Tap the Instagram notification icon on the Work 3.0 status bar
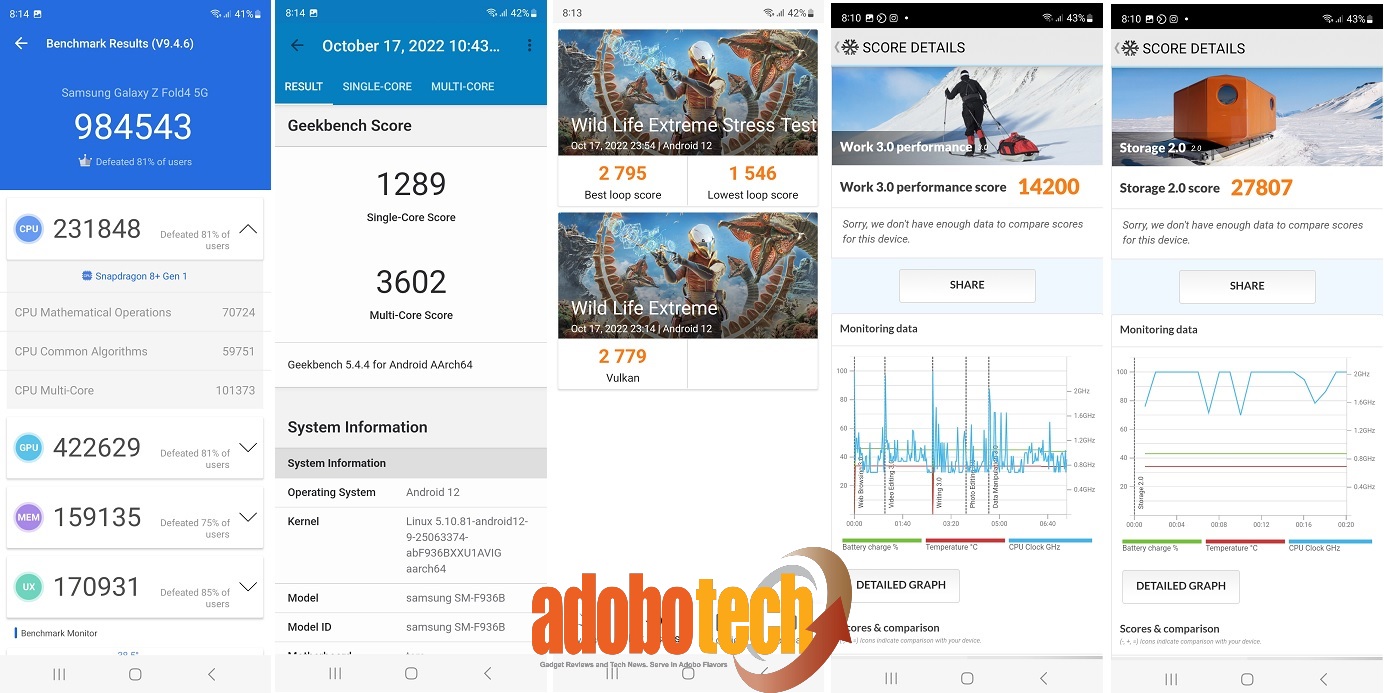This screenshot has width=1384, height=693. tap(894, 18)
